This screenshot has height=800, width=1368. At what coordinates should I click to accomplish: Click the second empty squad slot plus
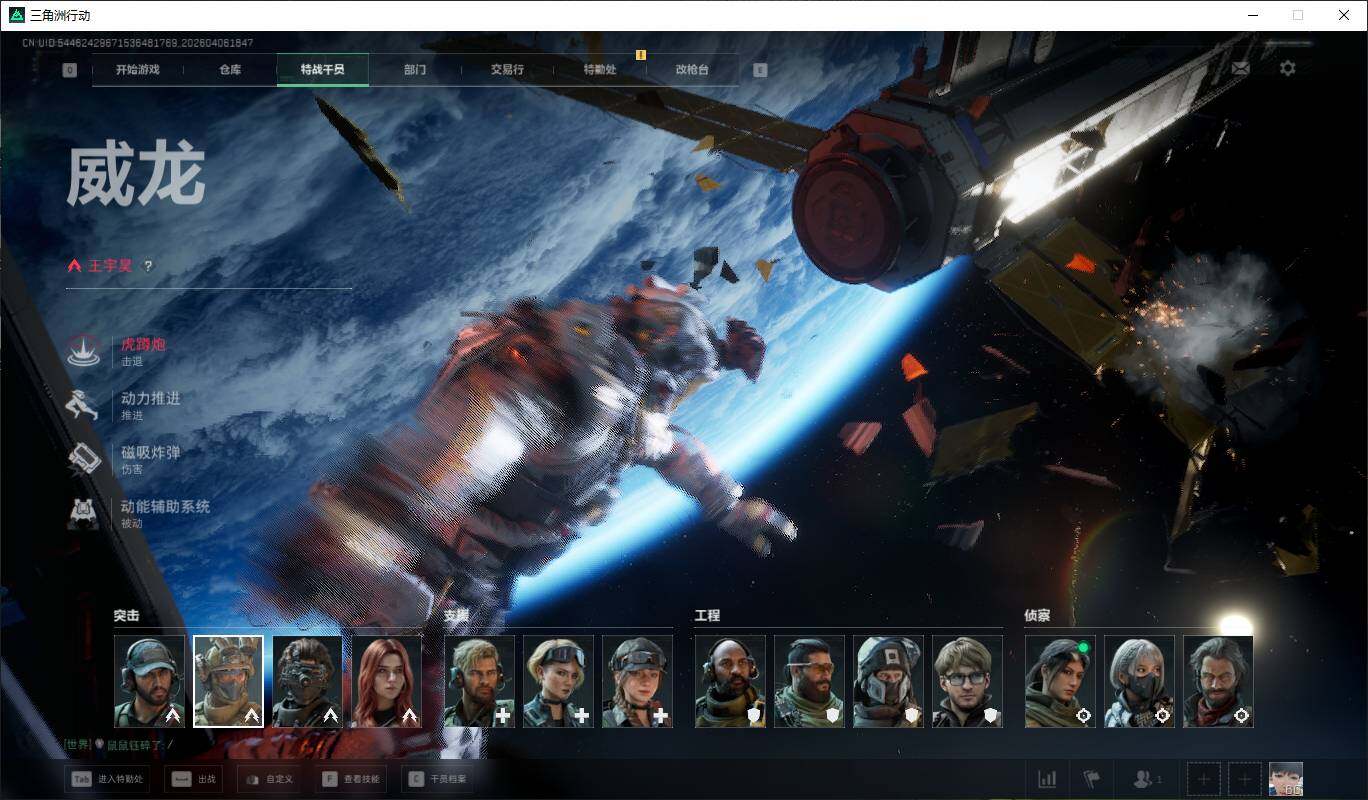(1244, 779)
